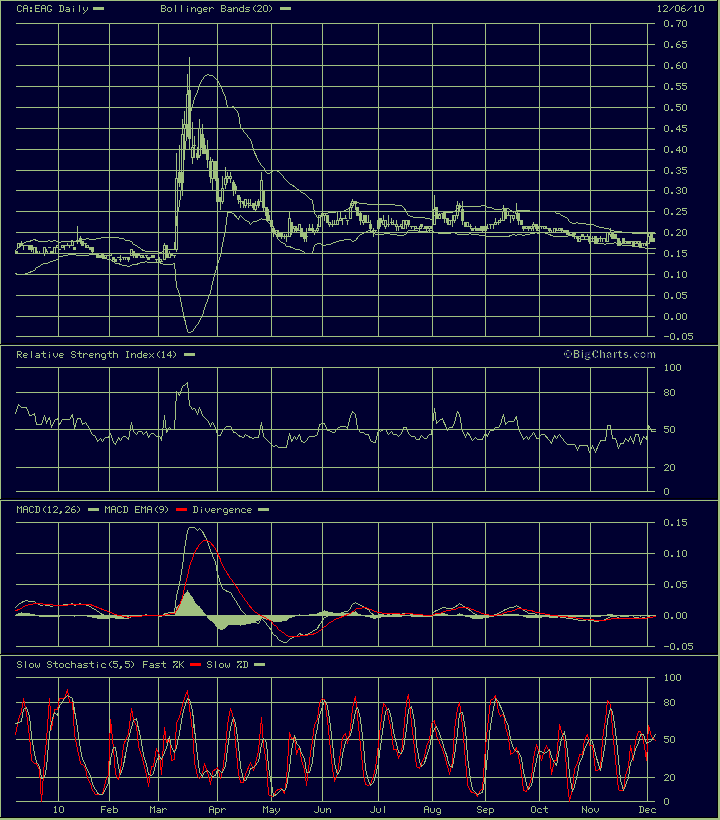Select the Slow %D legend label
Screen dimensions: 720x820
pyautogui.click(x=227, y=665)
